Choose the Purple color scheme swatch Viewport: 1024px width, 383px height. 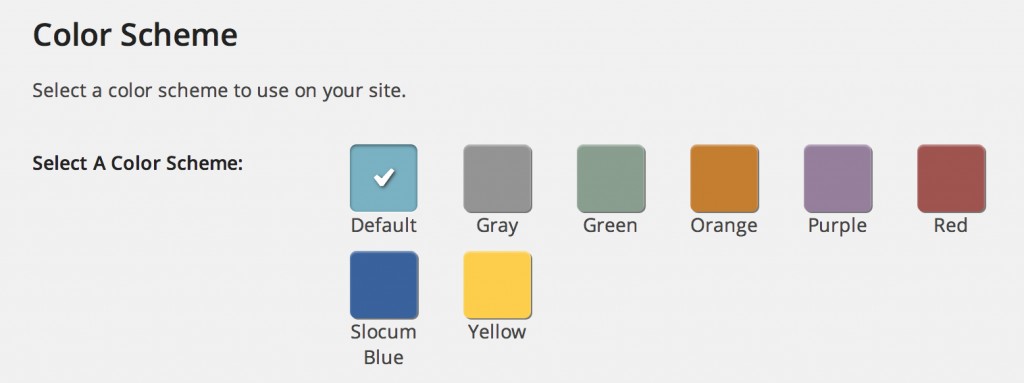(x=838, y=178)
